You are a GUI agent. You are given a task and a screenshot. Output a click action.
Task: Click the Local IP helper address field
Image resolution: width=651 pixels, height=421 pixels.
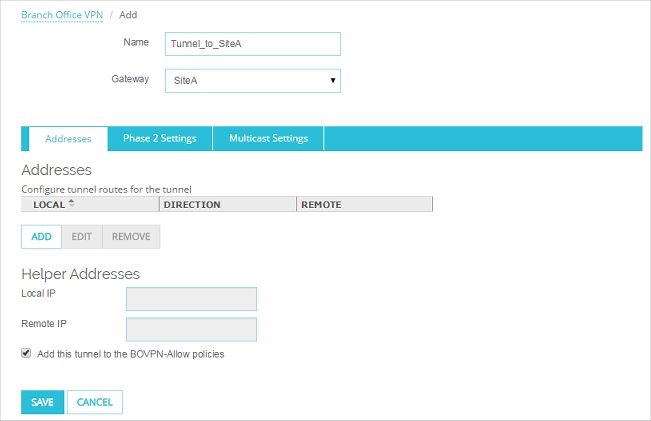[191, 299]
